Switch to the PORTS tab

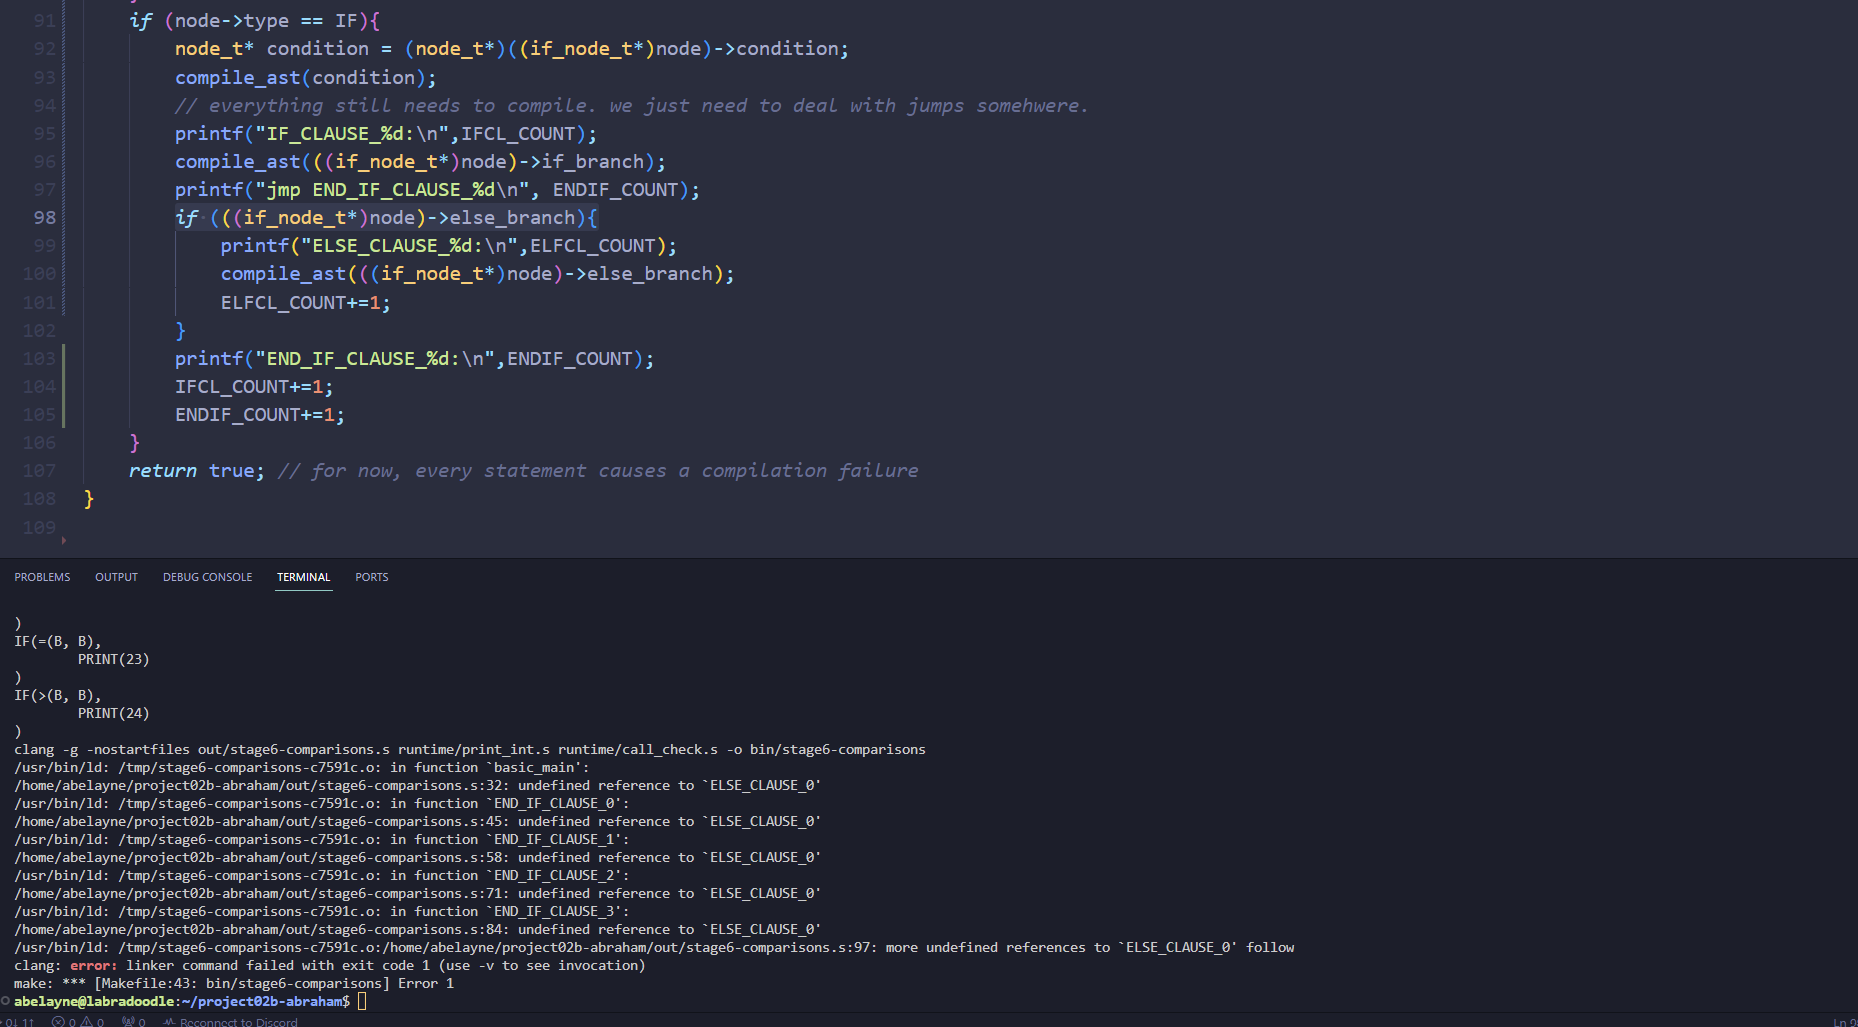[371, 577]
